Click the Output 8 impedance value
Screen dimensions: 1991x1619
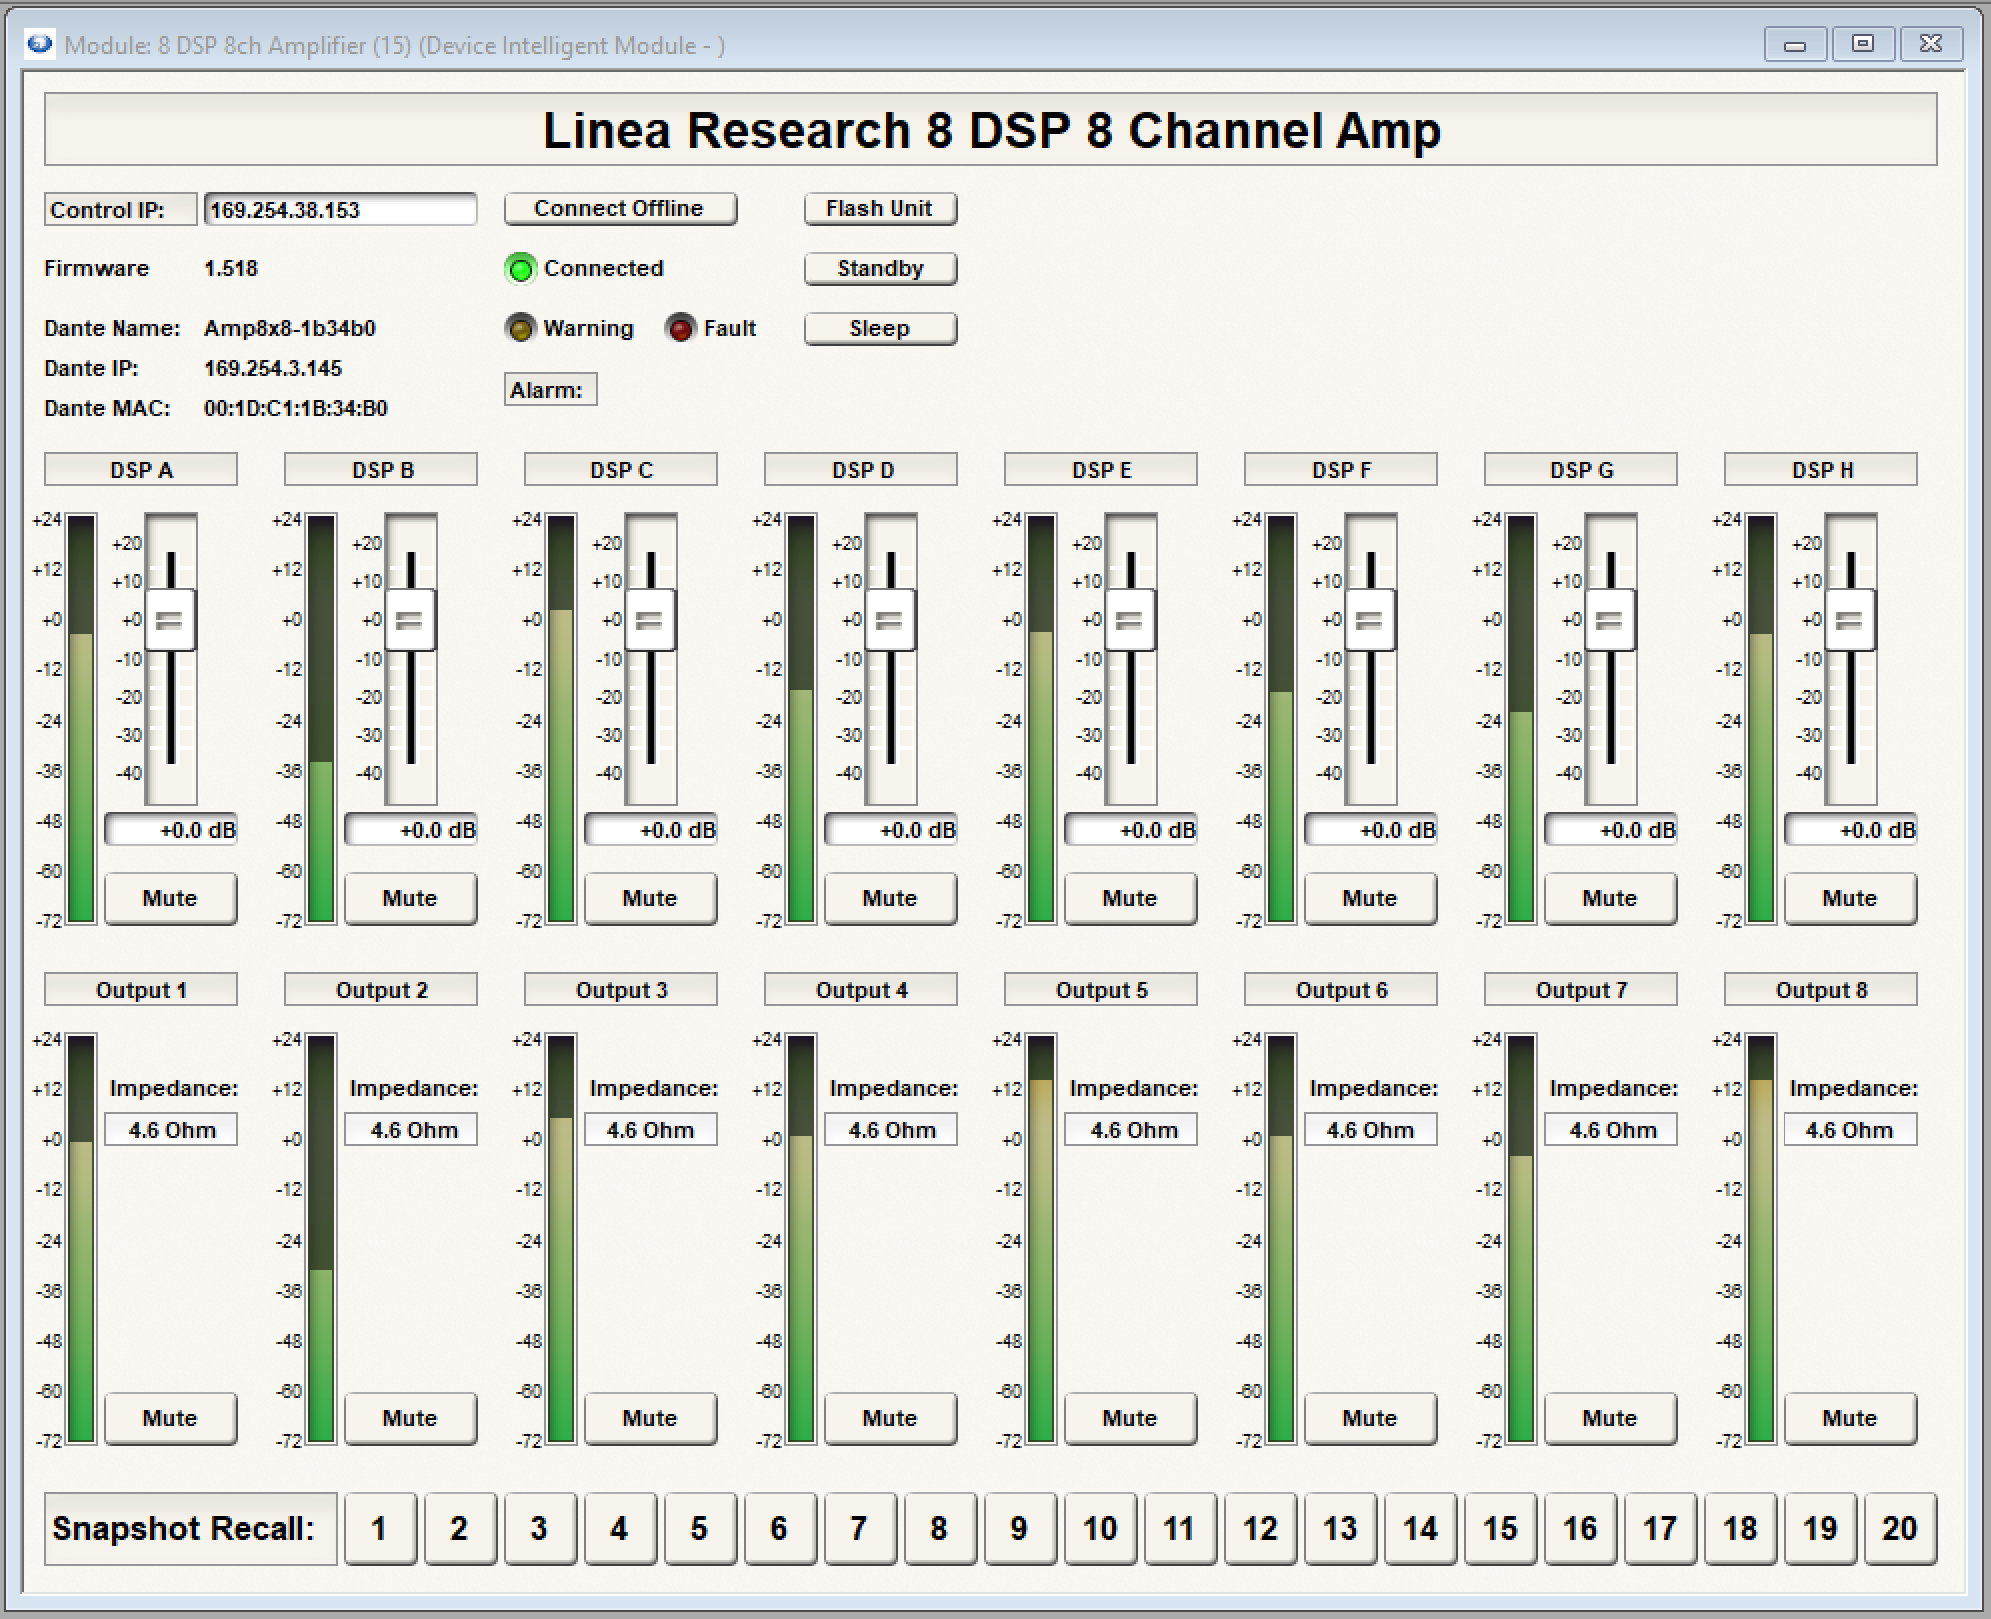pyautogui.click(x=1851, y=1130)
